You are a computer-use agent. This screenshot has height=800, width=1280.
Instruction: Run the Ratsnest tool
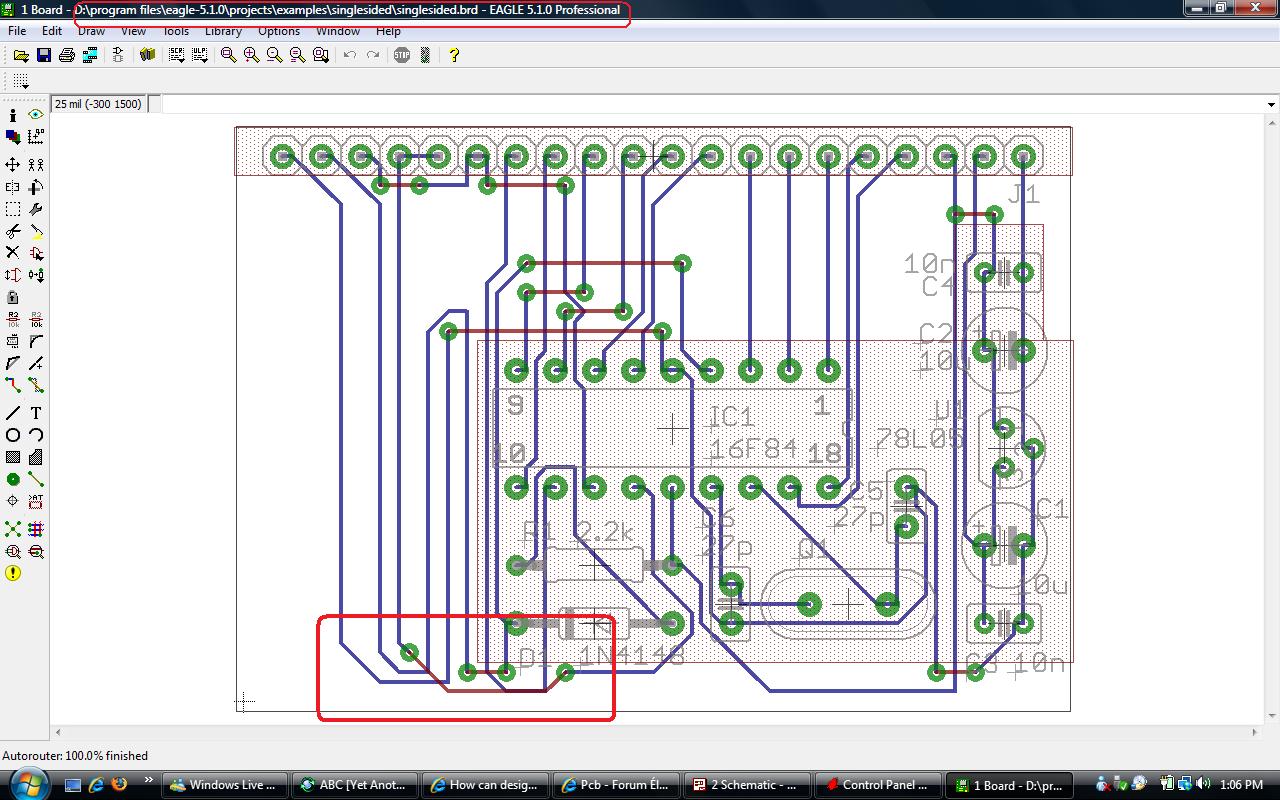tap(13, 529)
